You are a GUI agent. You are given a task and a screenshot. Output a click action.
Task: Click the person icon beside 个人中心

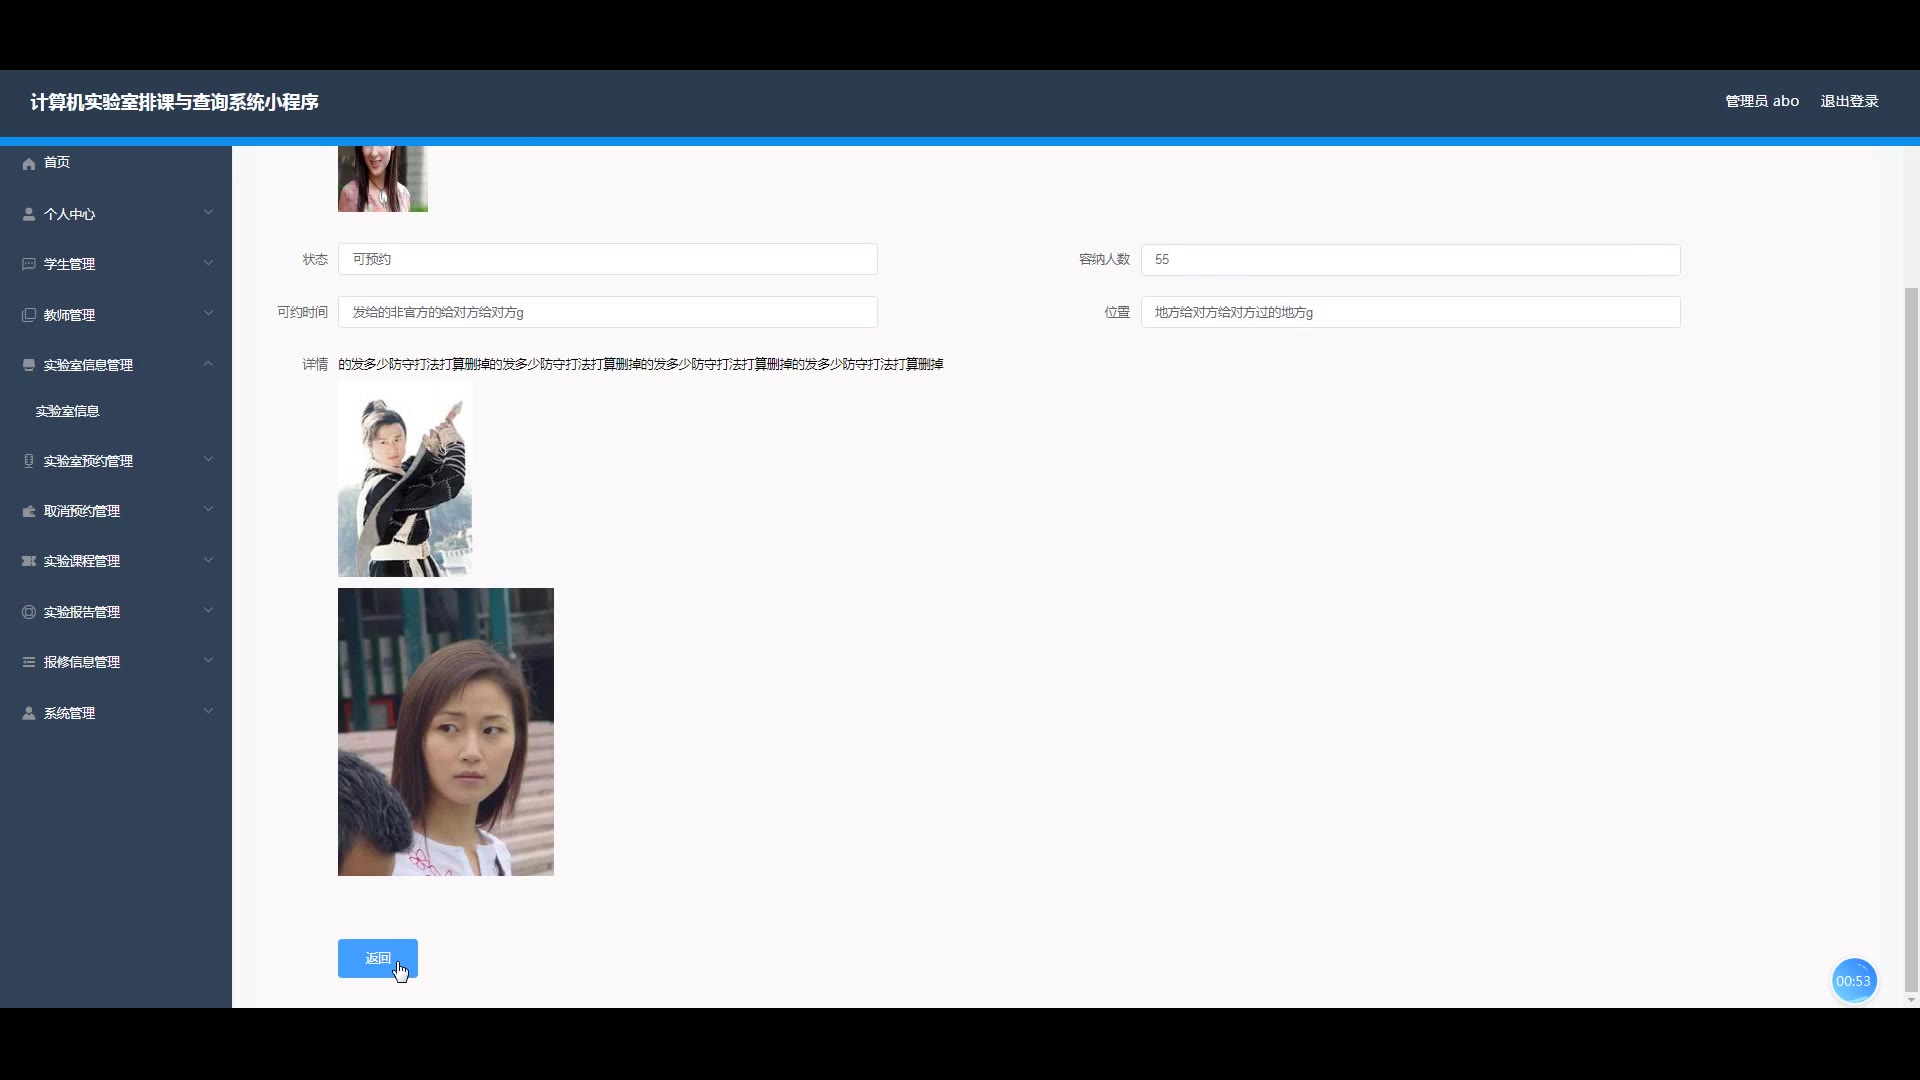[29, 214]
